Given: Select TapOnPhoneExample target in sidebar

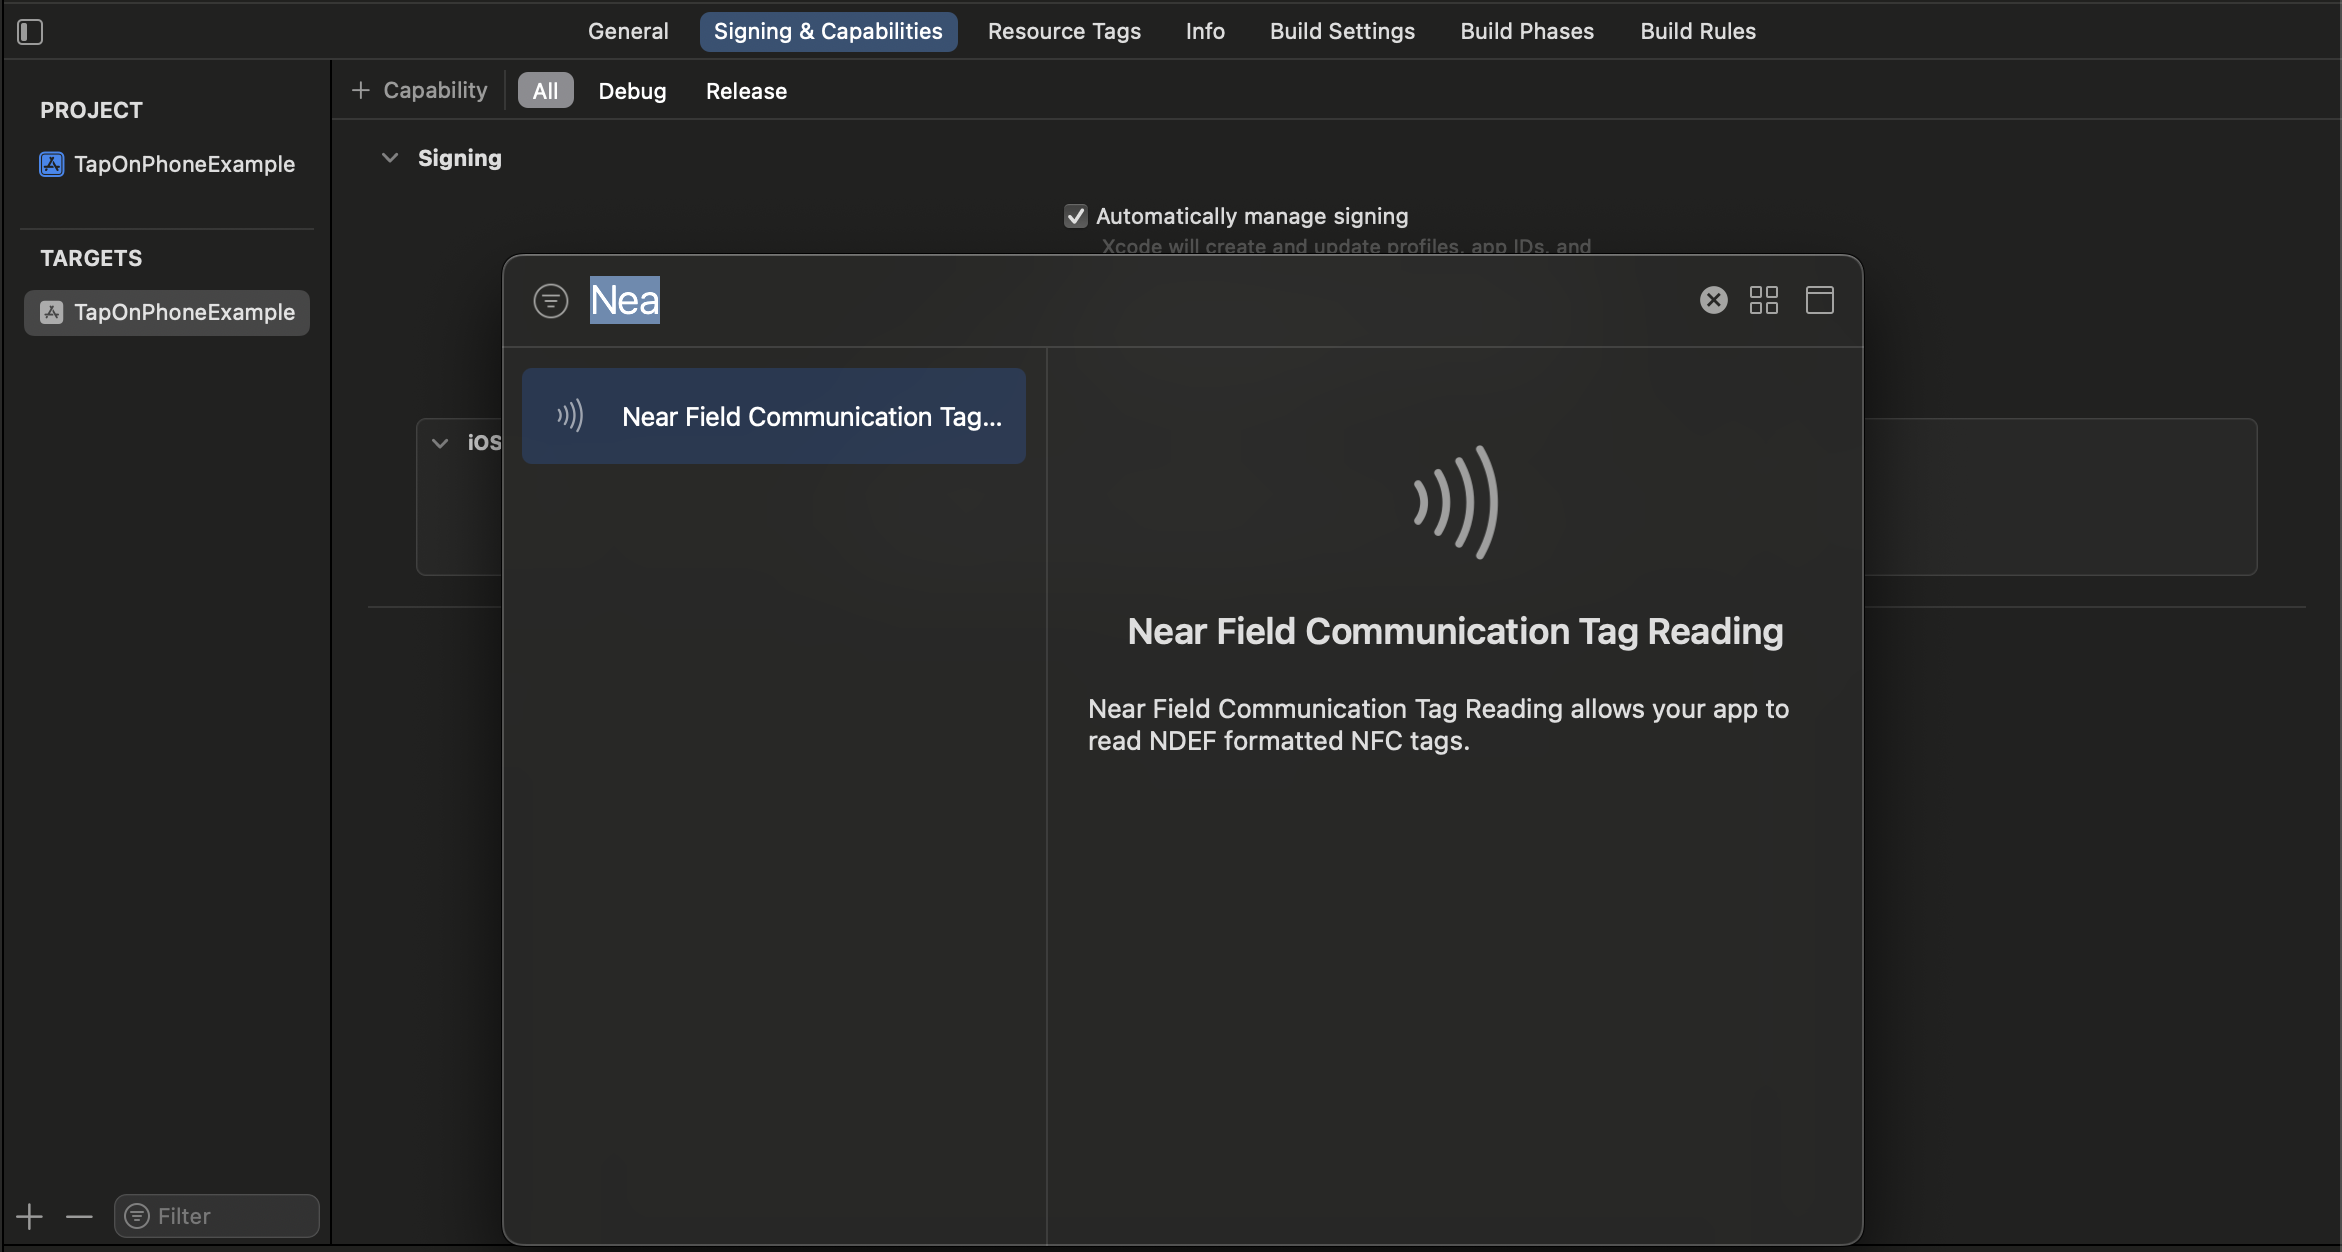Looking at the screenshot, I should pyautogui.click(x=167, y=313).
